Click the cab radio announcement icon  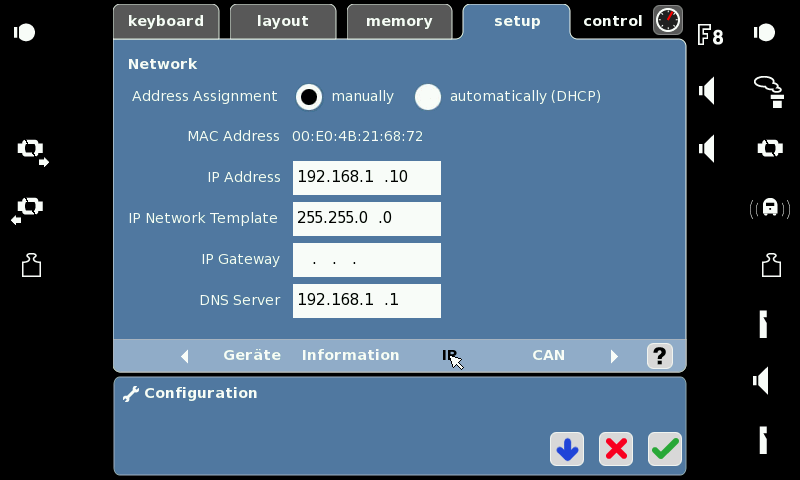pos(770,208)
